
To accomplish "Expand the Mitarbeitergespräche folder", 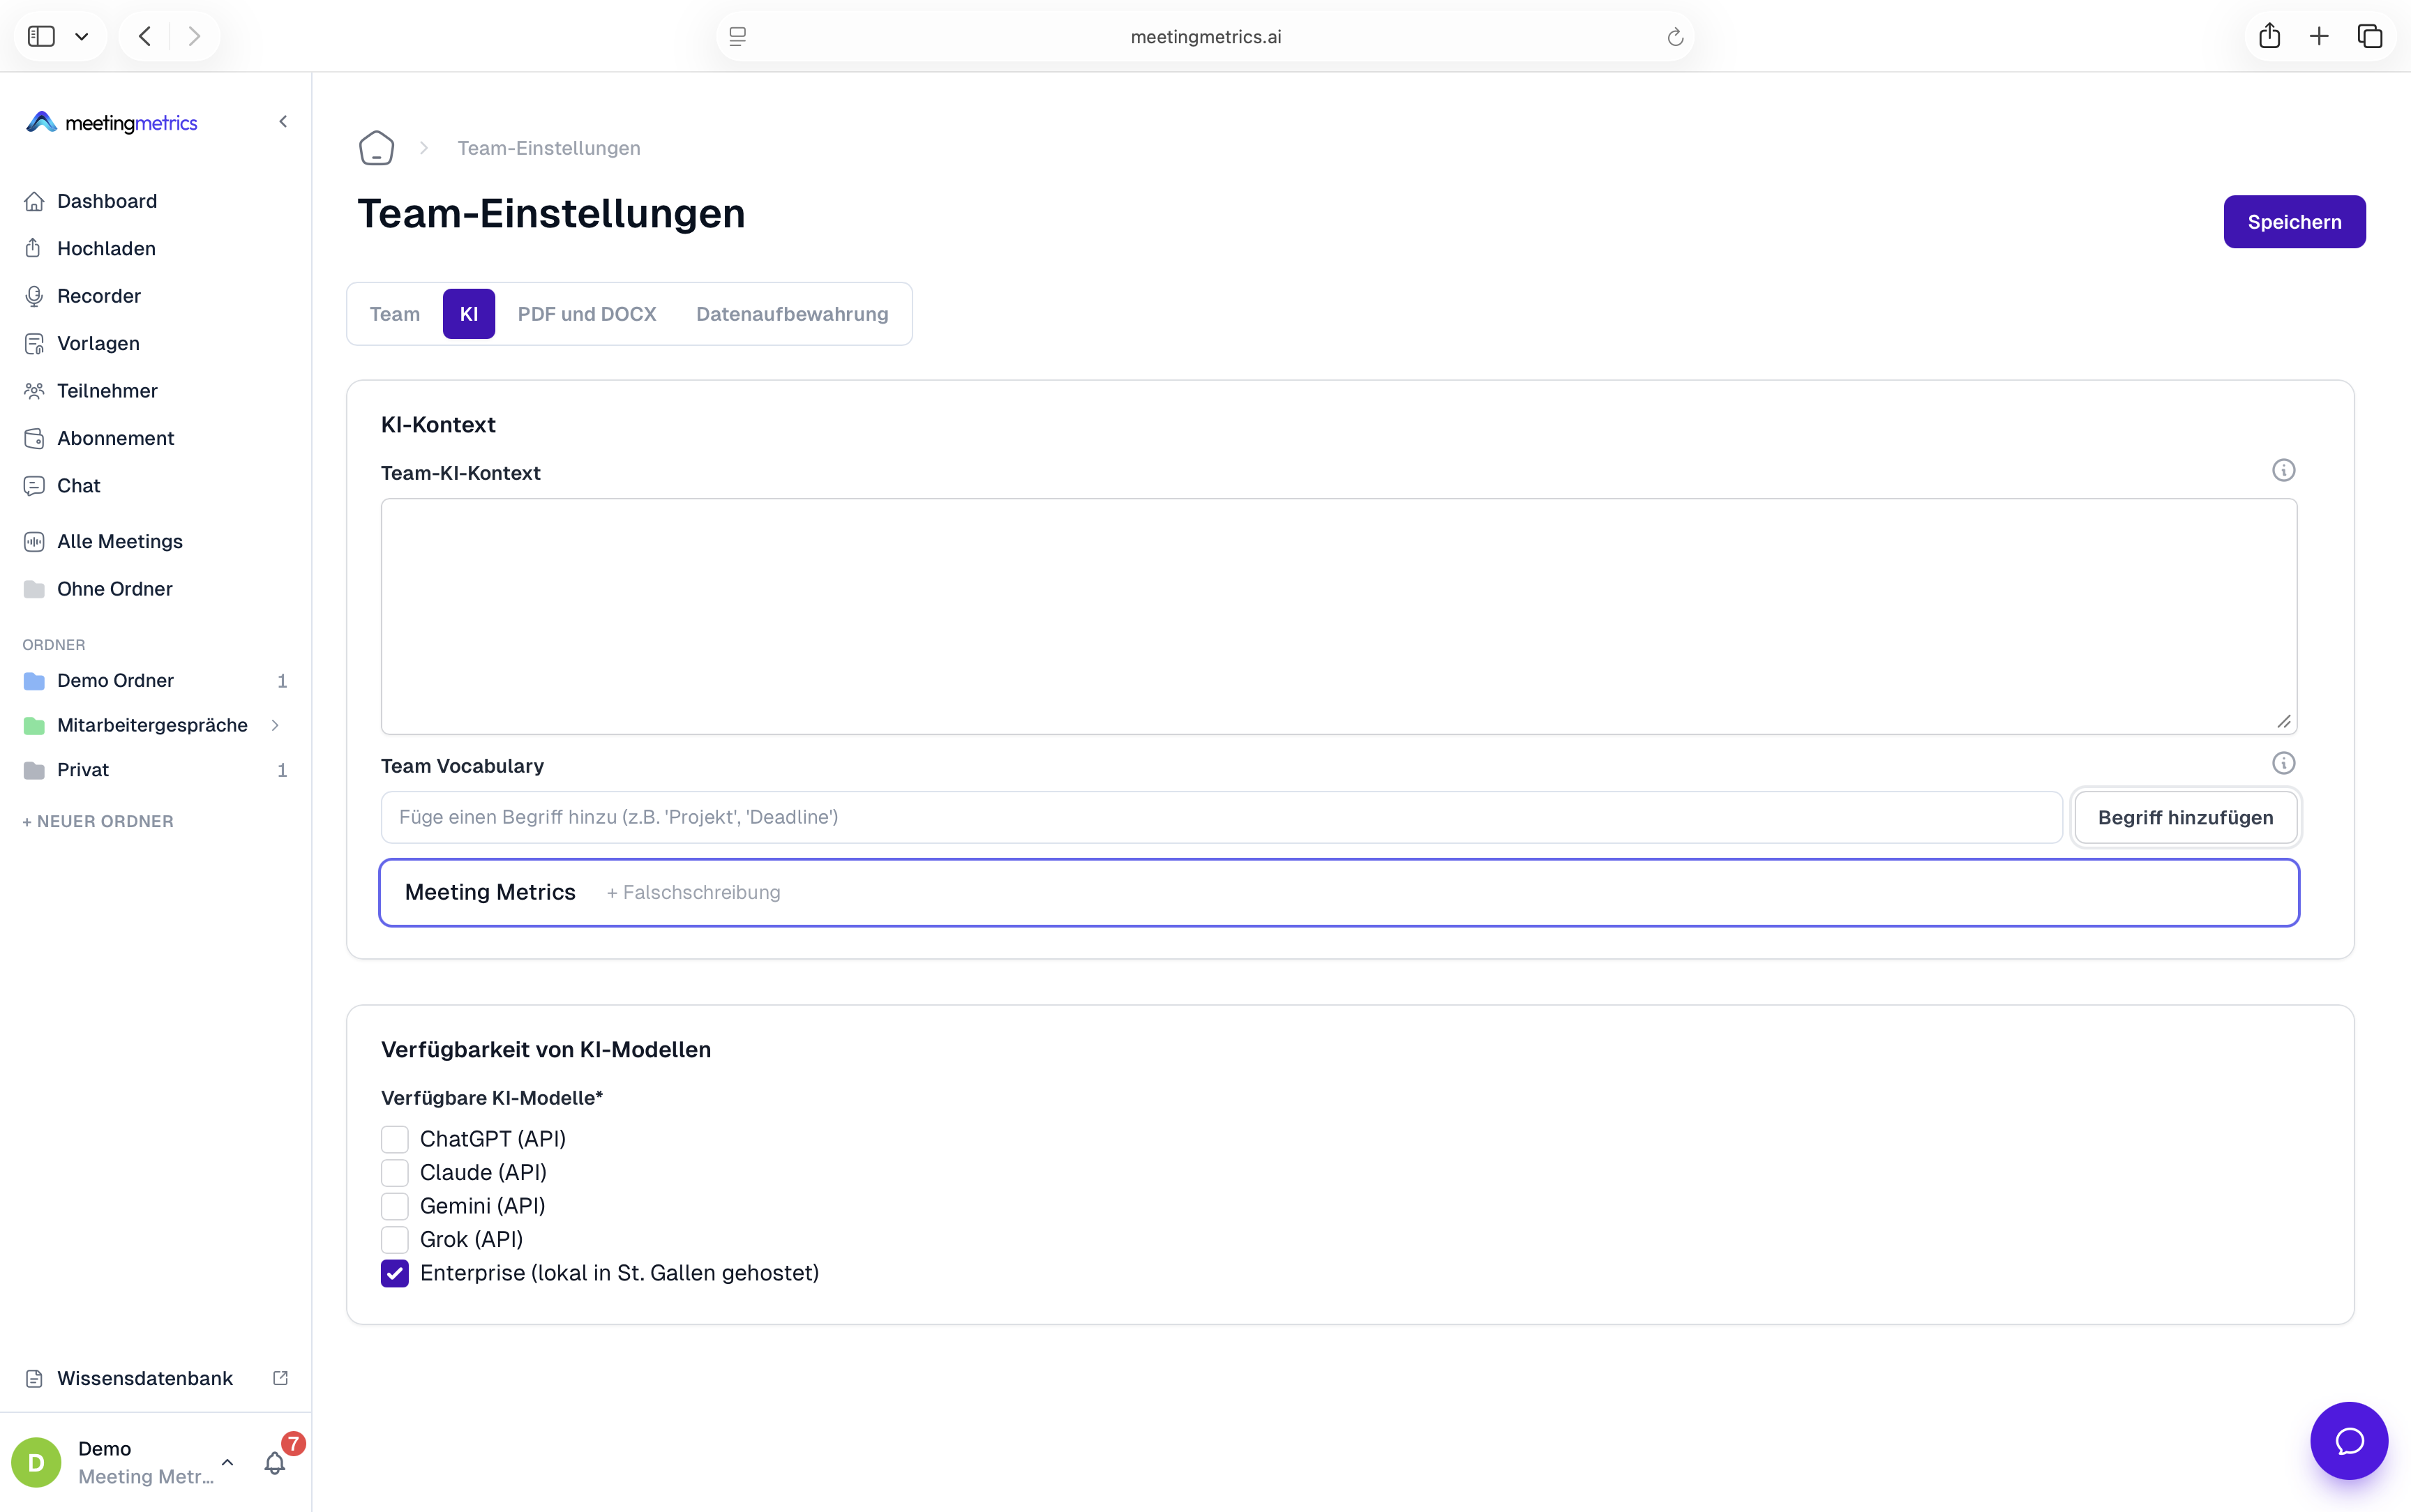I will point(275,725).
